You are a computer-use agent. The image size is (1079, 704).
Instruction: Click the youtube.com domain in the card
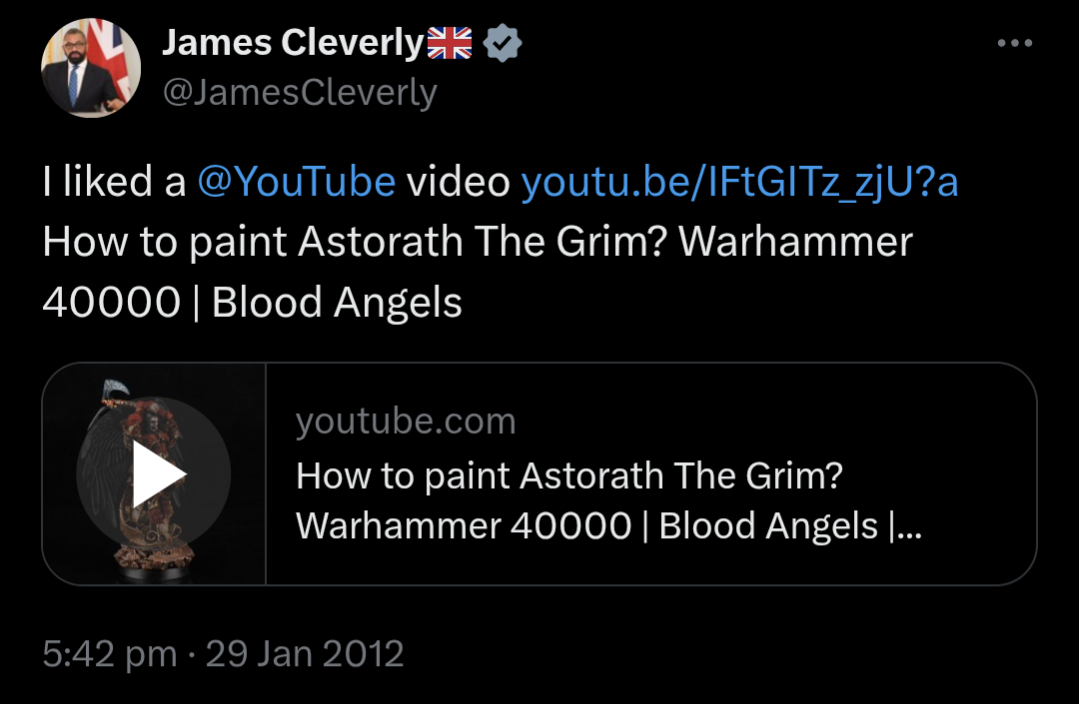tap(405, 420)
